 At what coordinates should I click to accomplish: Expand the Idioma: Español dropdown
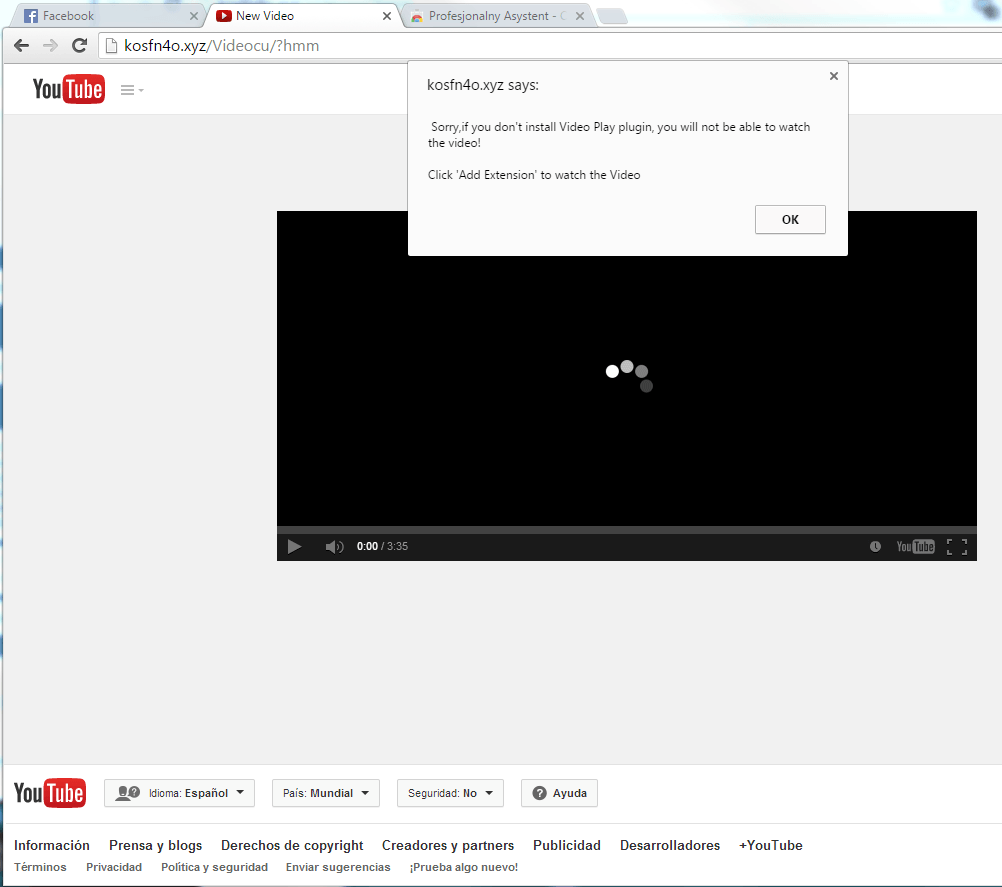[x=180, y=793]
